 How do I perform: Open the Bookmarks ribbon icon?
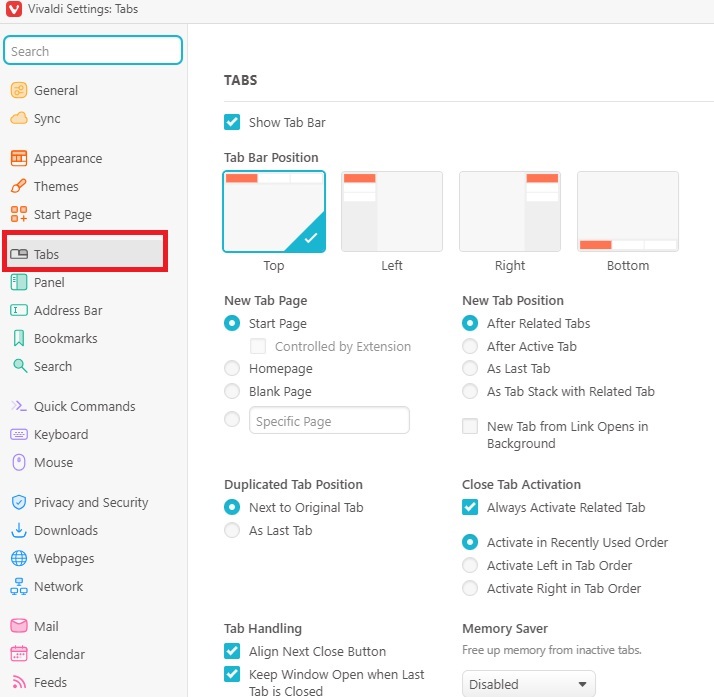(x=19, y=338)
